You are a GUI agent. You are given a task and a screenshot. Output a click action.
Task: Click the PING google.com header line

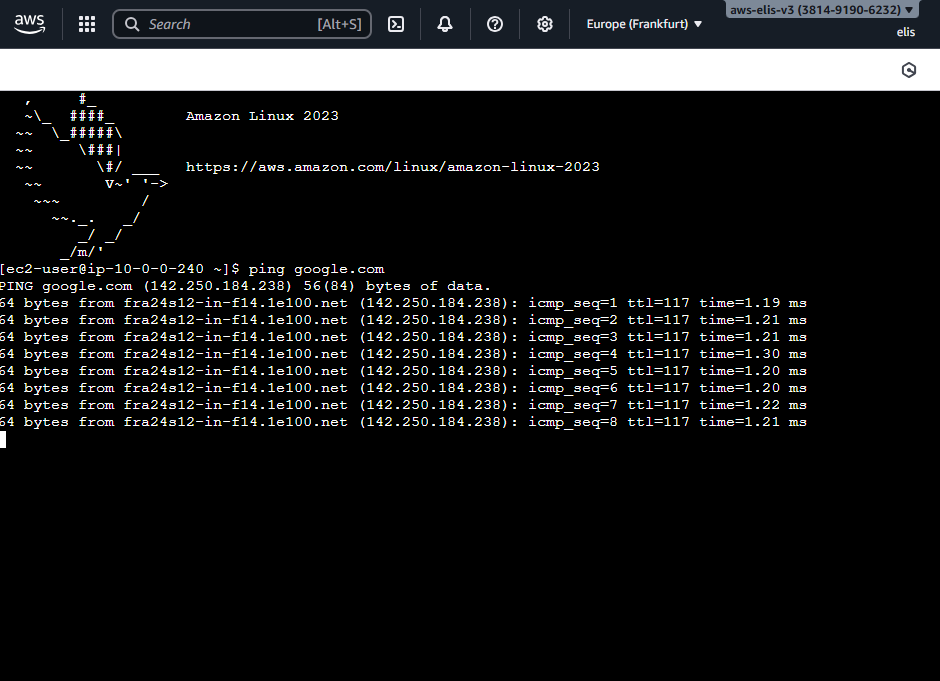[245, 286]
